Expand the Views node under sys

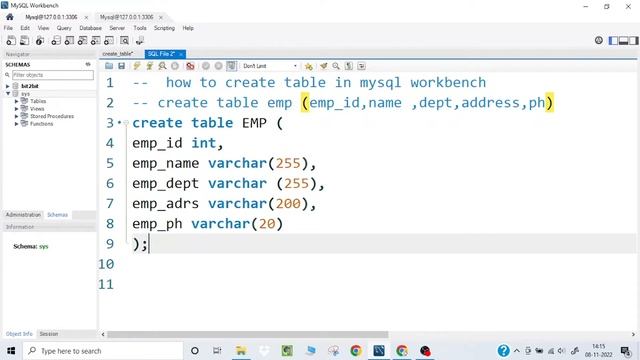coord(16,109)
